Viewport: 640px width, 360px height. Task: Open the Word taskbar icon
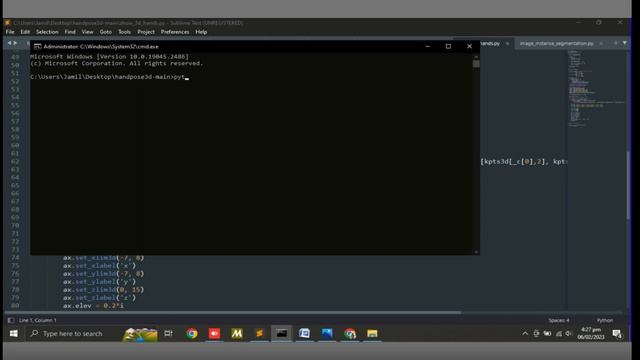tap(304, 333)
